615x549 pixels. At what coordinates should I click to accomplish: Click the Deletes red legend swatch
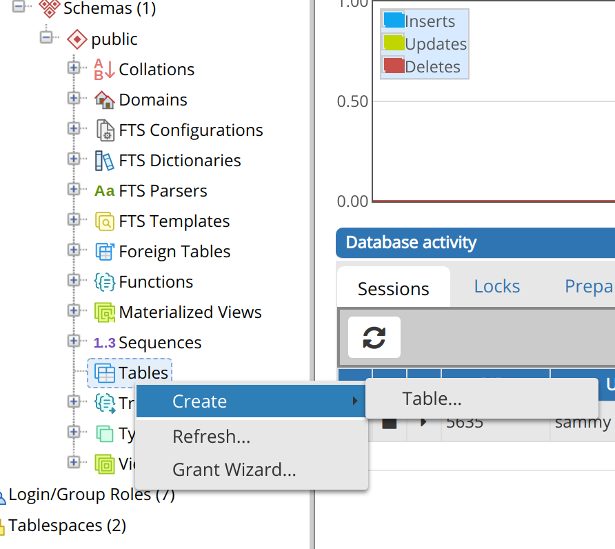click(394, 66)
